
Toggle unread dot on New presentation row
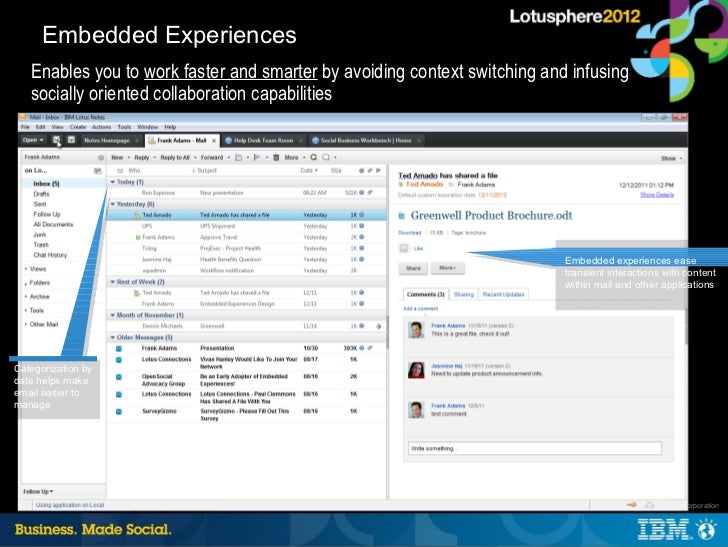(x=362, y=192)
